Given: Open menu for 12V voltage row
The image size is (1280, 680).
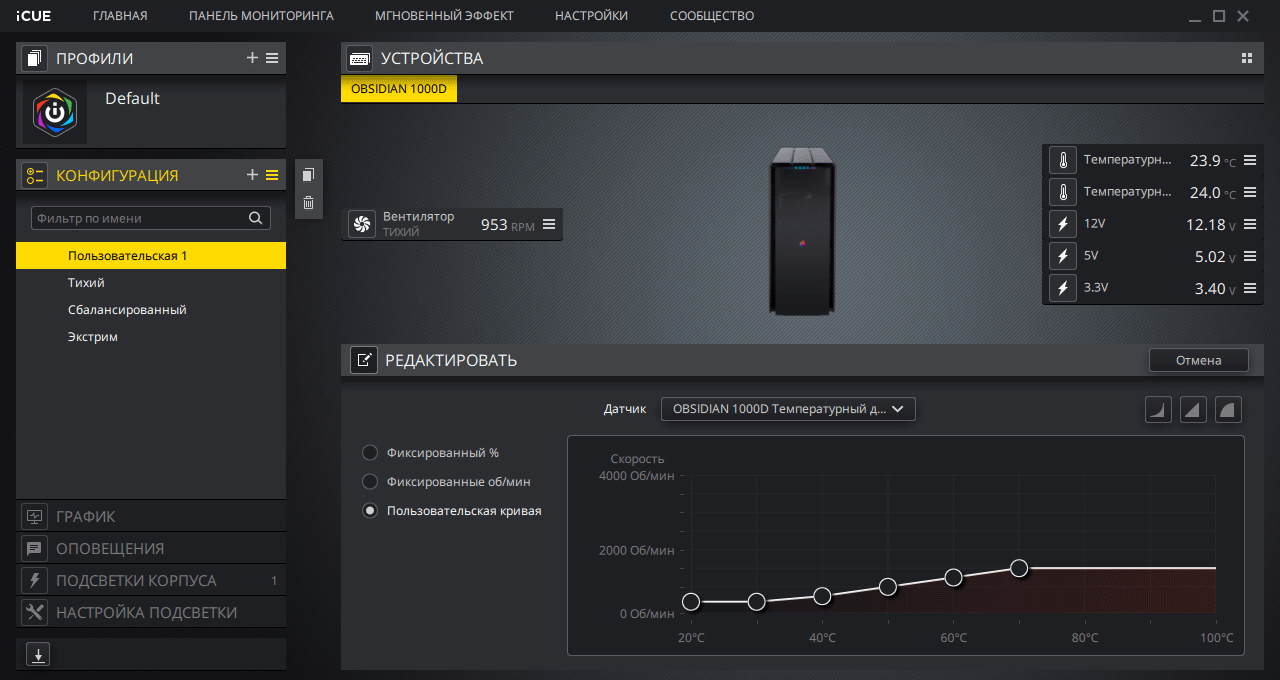Looking at the screenshot, I should (x=1250, y=224).
